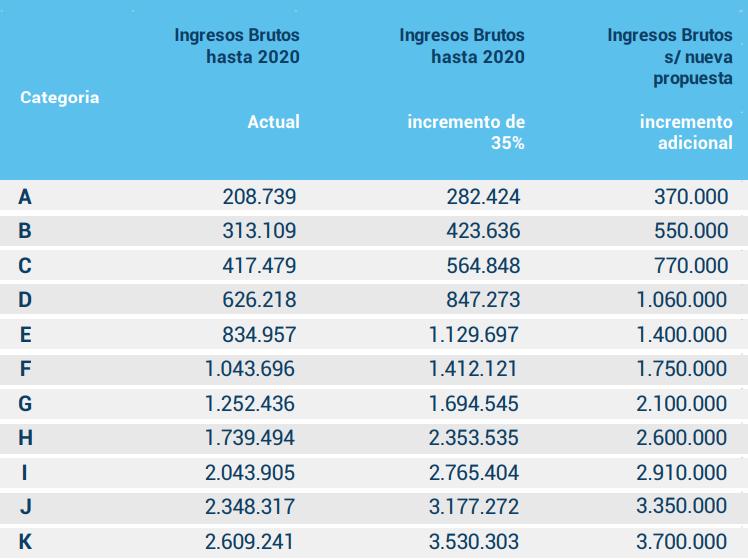
Task: Click value 3.700.000 in row K
Action: tap(682, 541)
